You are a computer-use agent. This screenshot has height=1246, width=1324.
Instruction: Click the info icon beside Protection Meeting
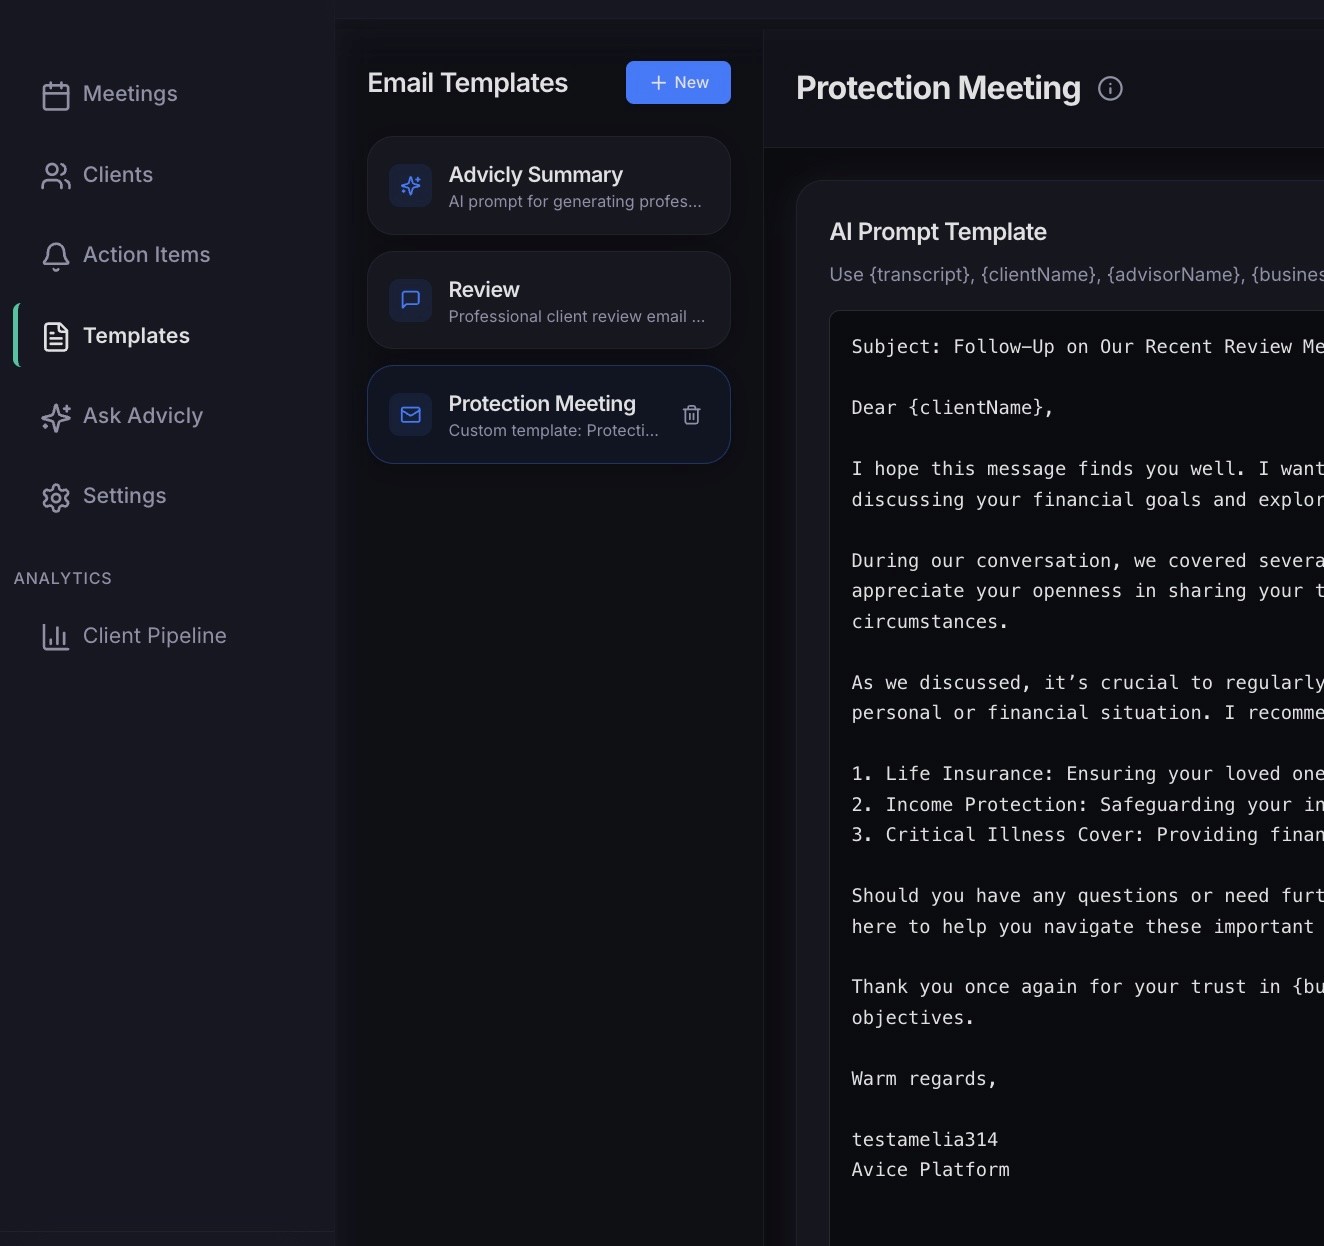click(1110, 88)
